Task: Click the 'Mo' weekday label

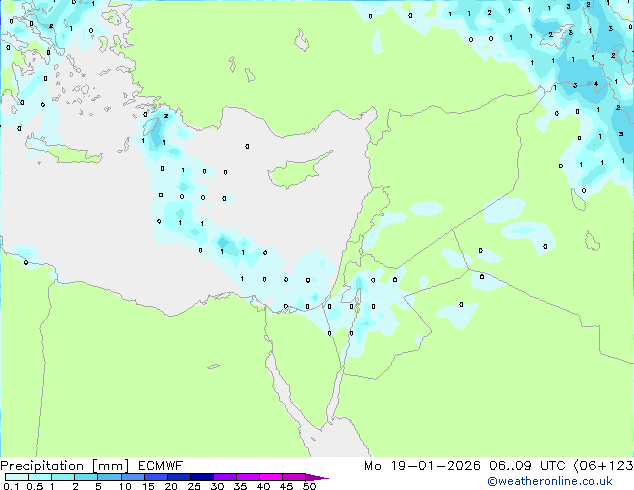Action: 372,466
